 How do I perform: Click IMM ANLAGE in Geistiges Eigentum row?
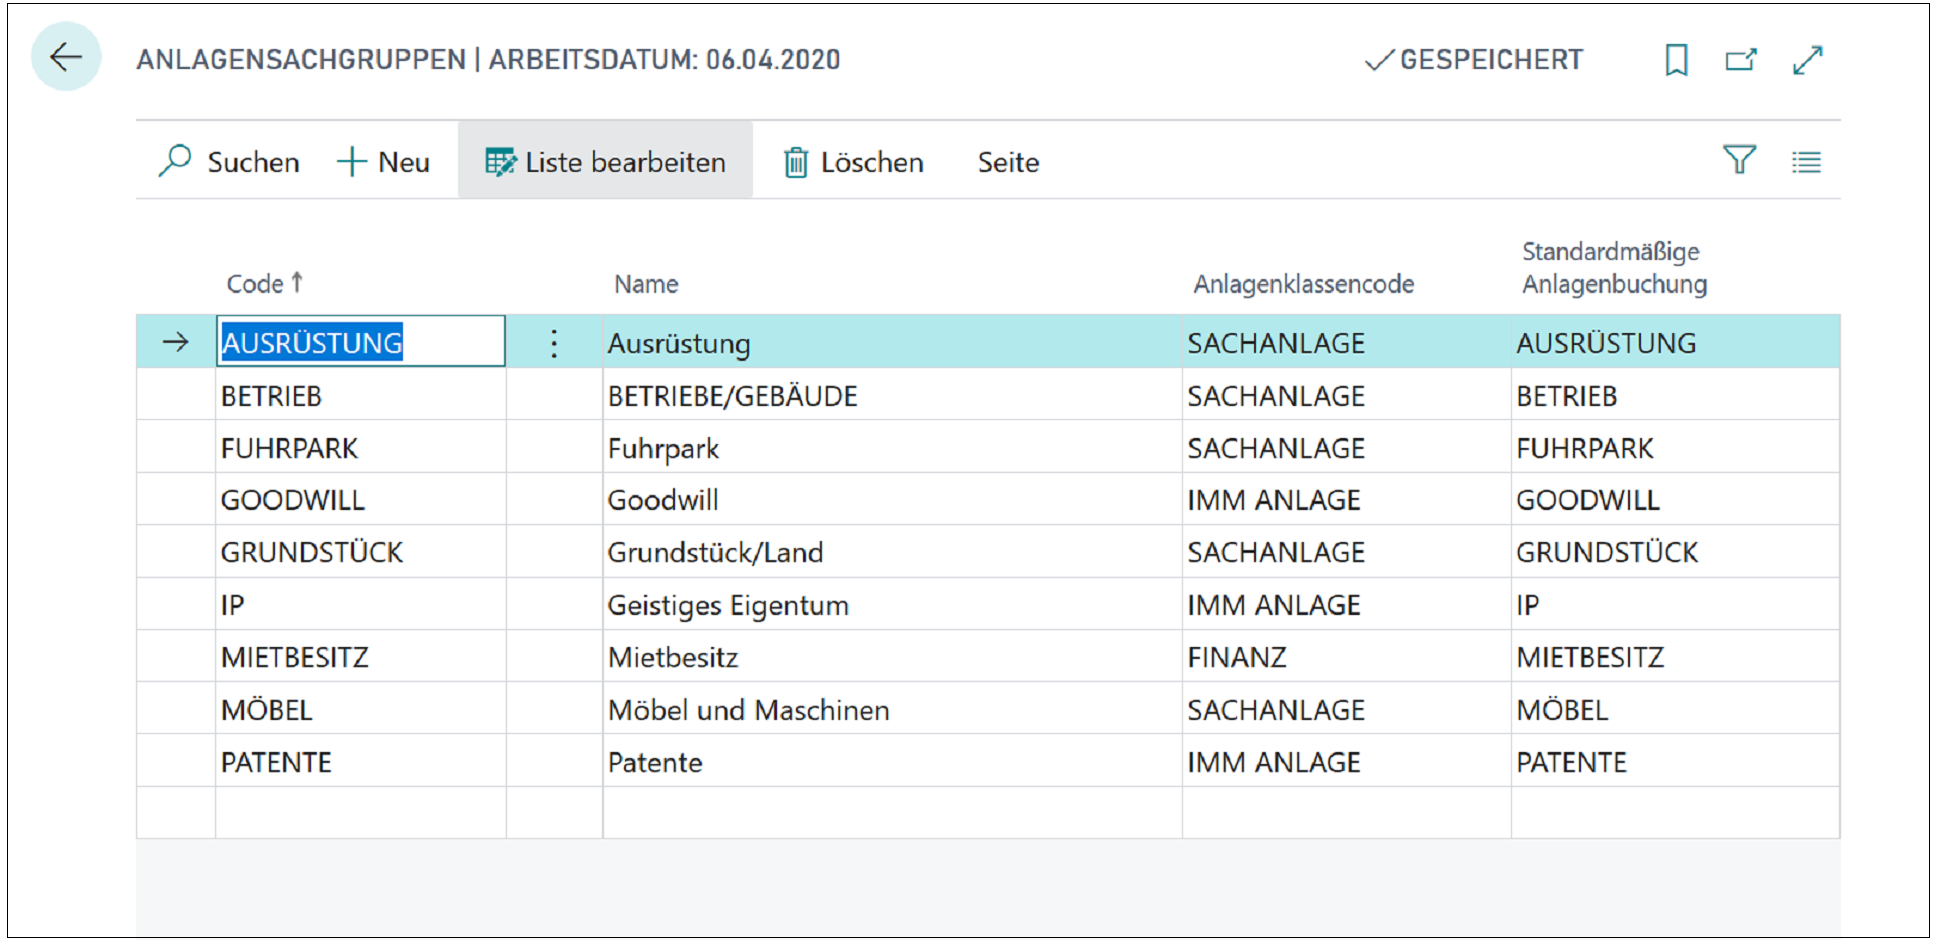(x=1346, y=604)
